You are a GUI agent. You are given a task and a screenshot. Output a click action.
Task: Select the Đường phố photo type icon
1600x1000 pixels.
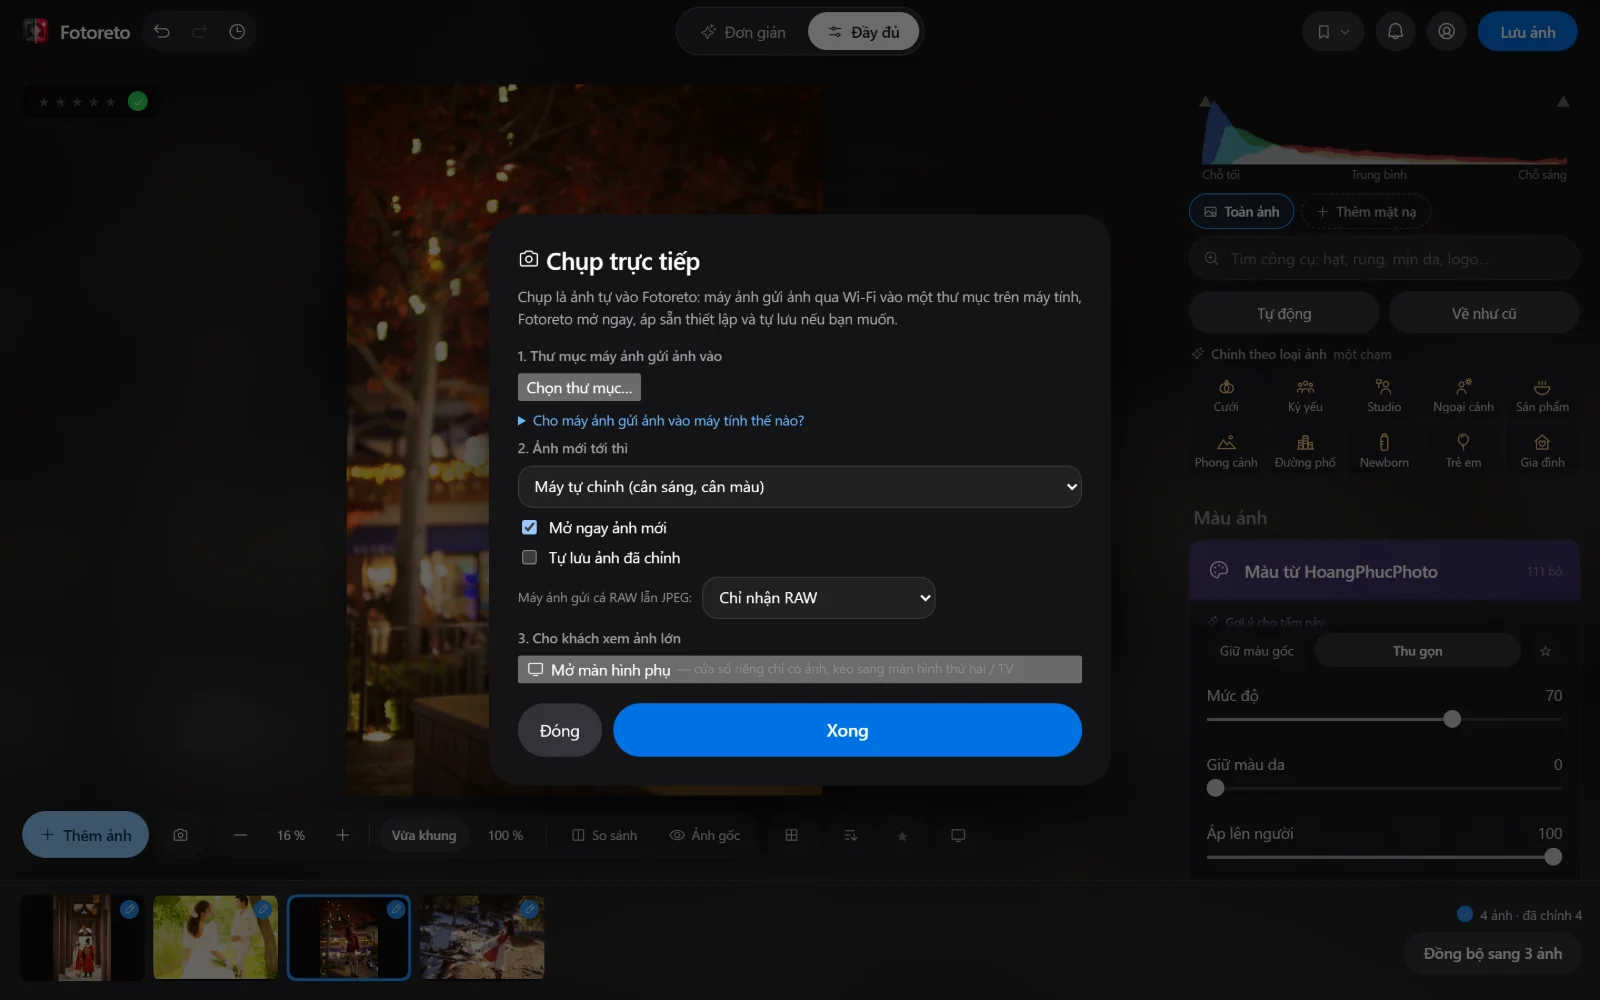[x=1305, y=451]
